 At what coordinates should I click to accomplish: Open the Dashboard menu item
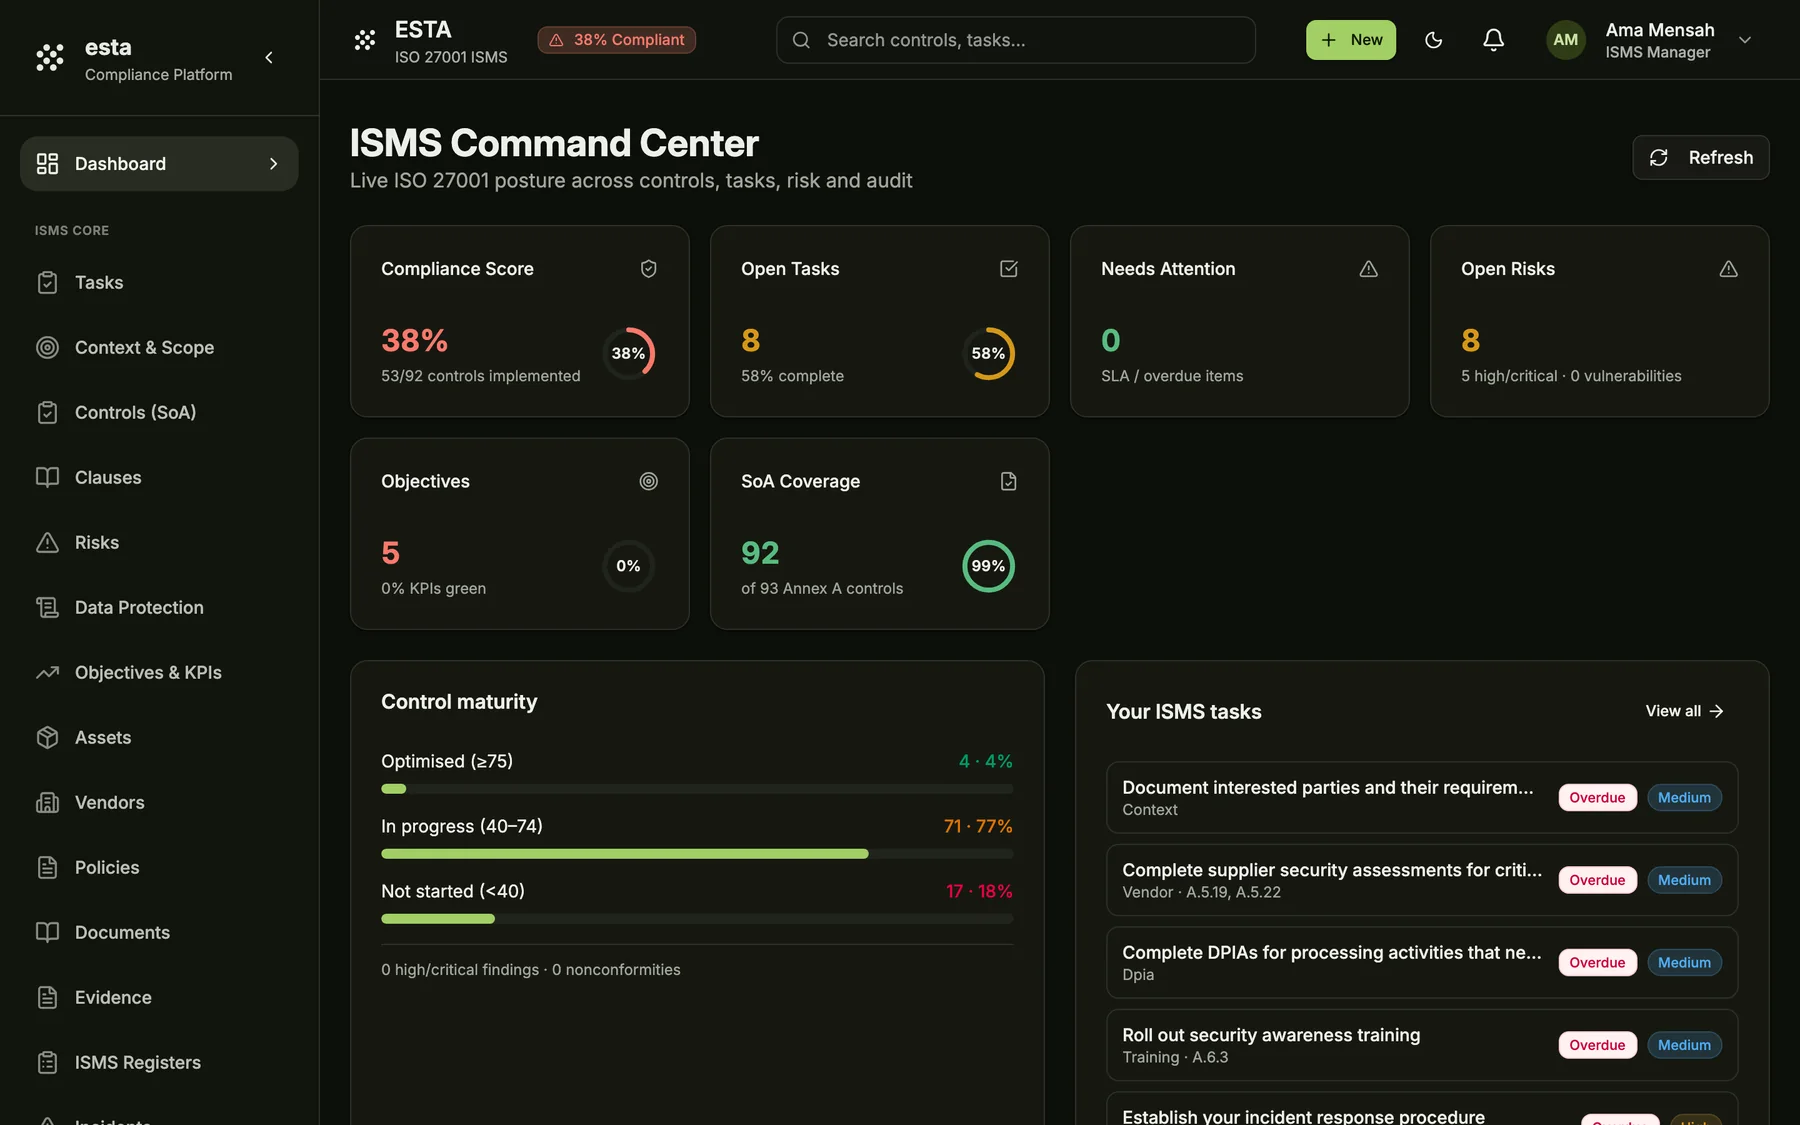[x=159, y=164]
